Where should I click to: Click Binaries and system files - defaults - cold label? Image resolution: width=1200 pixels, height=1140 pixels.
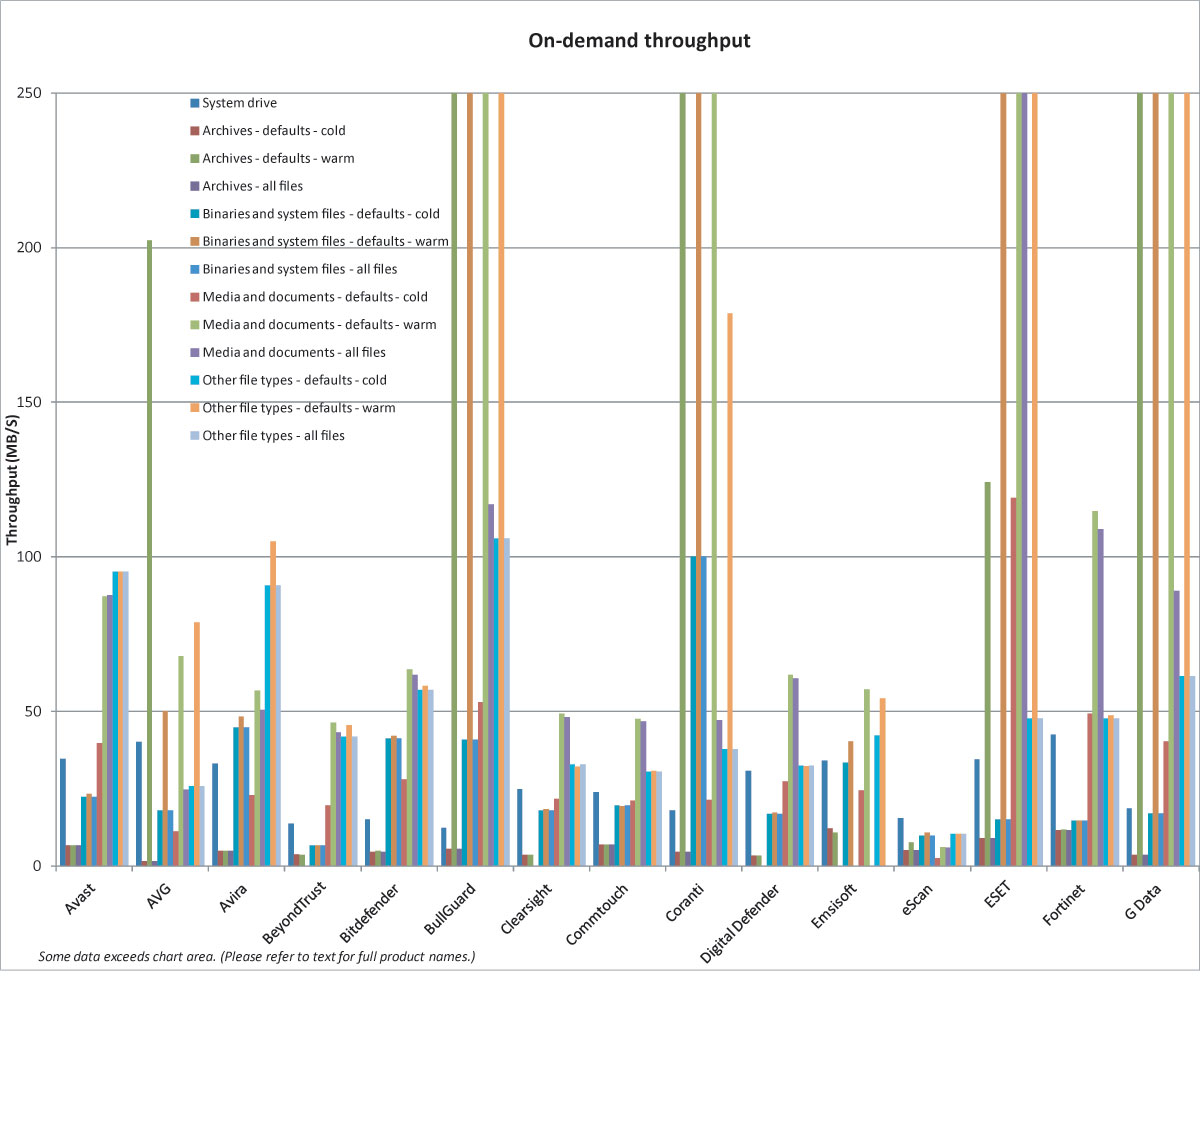coord(321,214)
